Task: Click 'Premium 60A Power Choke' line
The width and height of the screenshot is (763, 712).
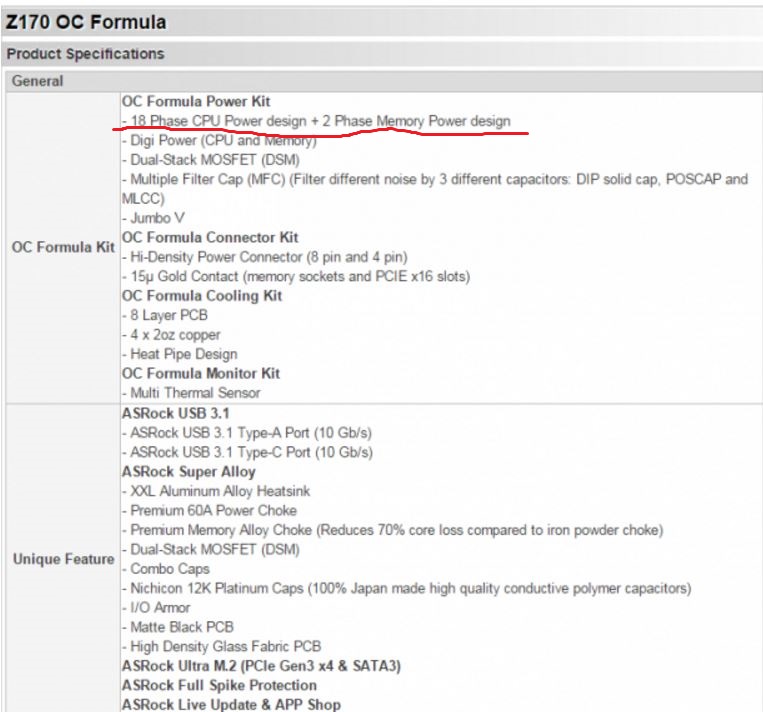Action: pyautogui.click(x=210, y=511)
